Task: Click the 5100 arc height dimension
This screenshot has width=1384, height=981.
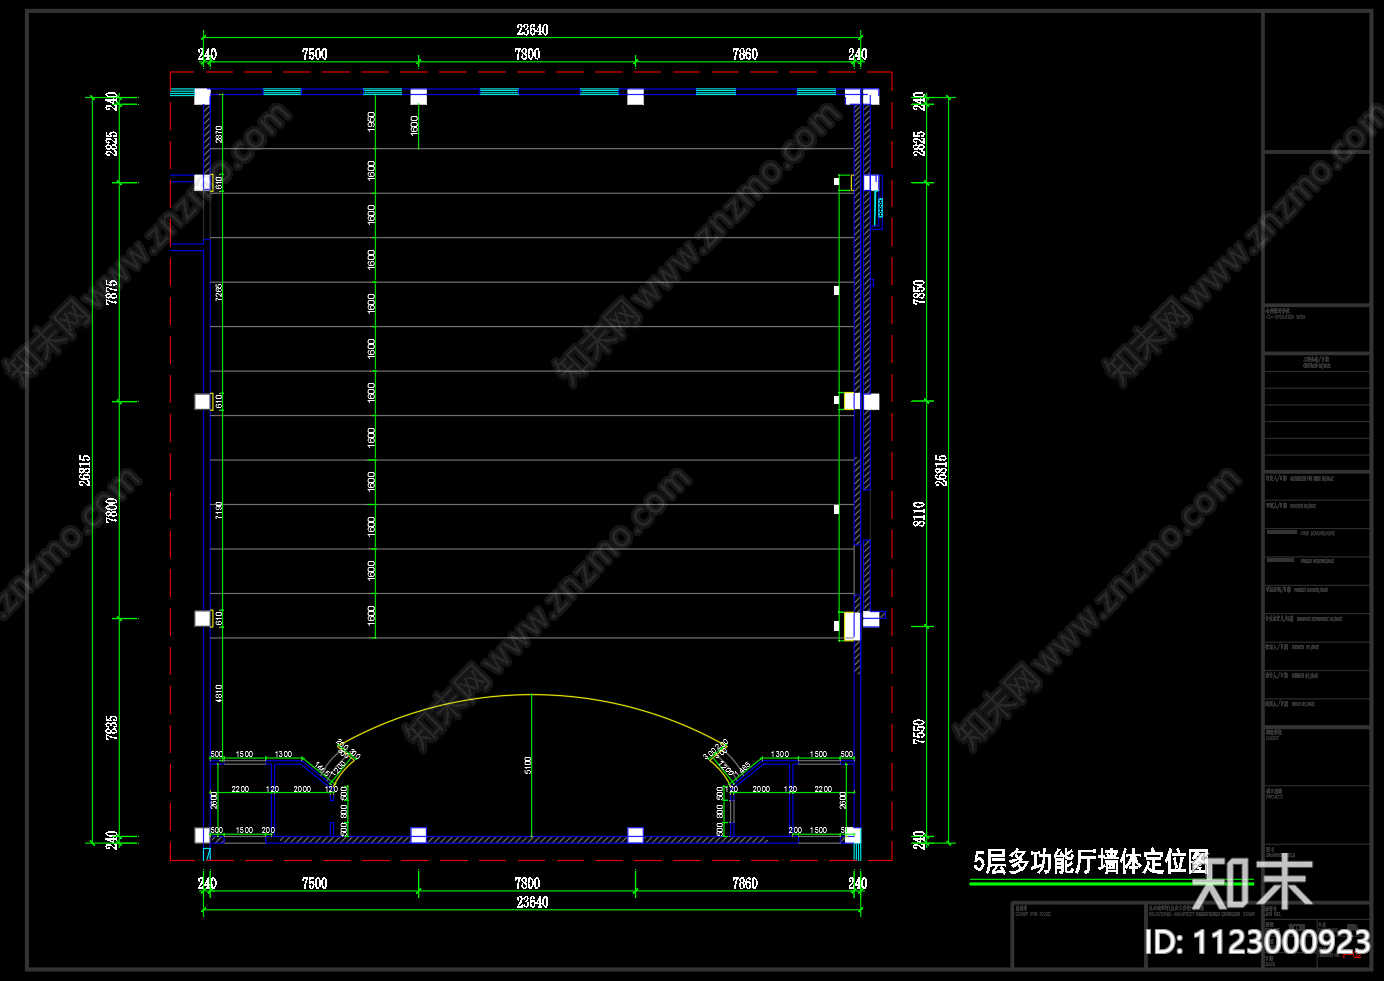Action: 528,765
